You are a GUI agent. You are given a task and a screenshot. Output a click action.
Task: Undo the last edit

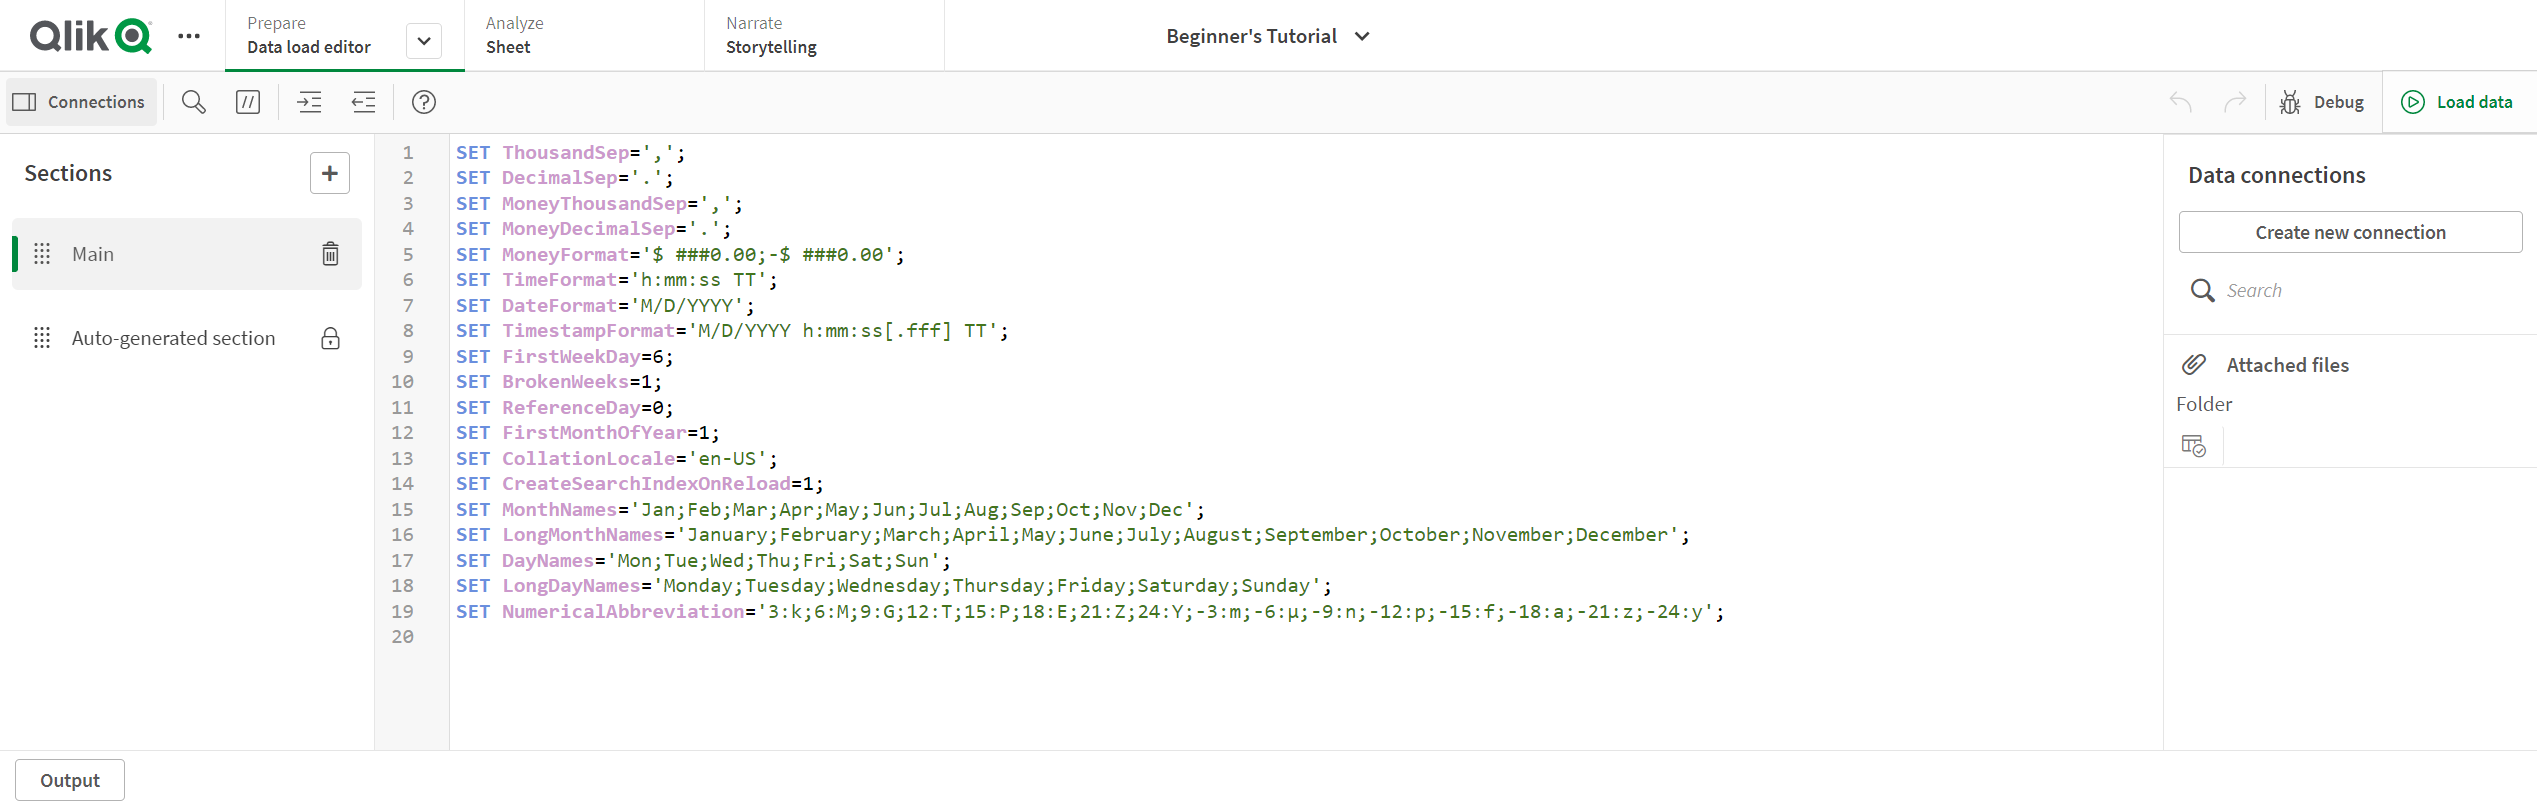pyautogui.click(x=2181, y=102)
